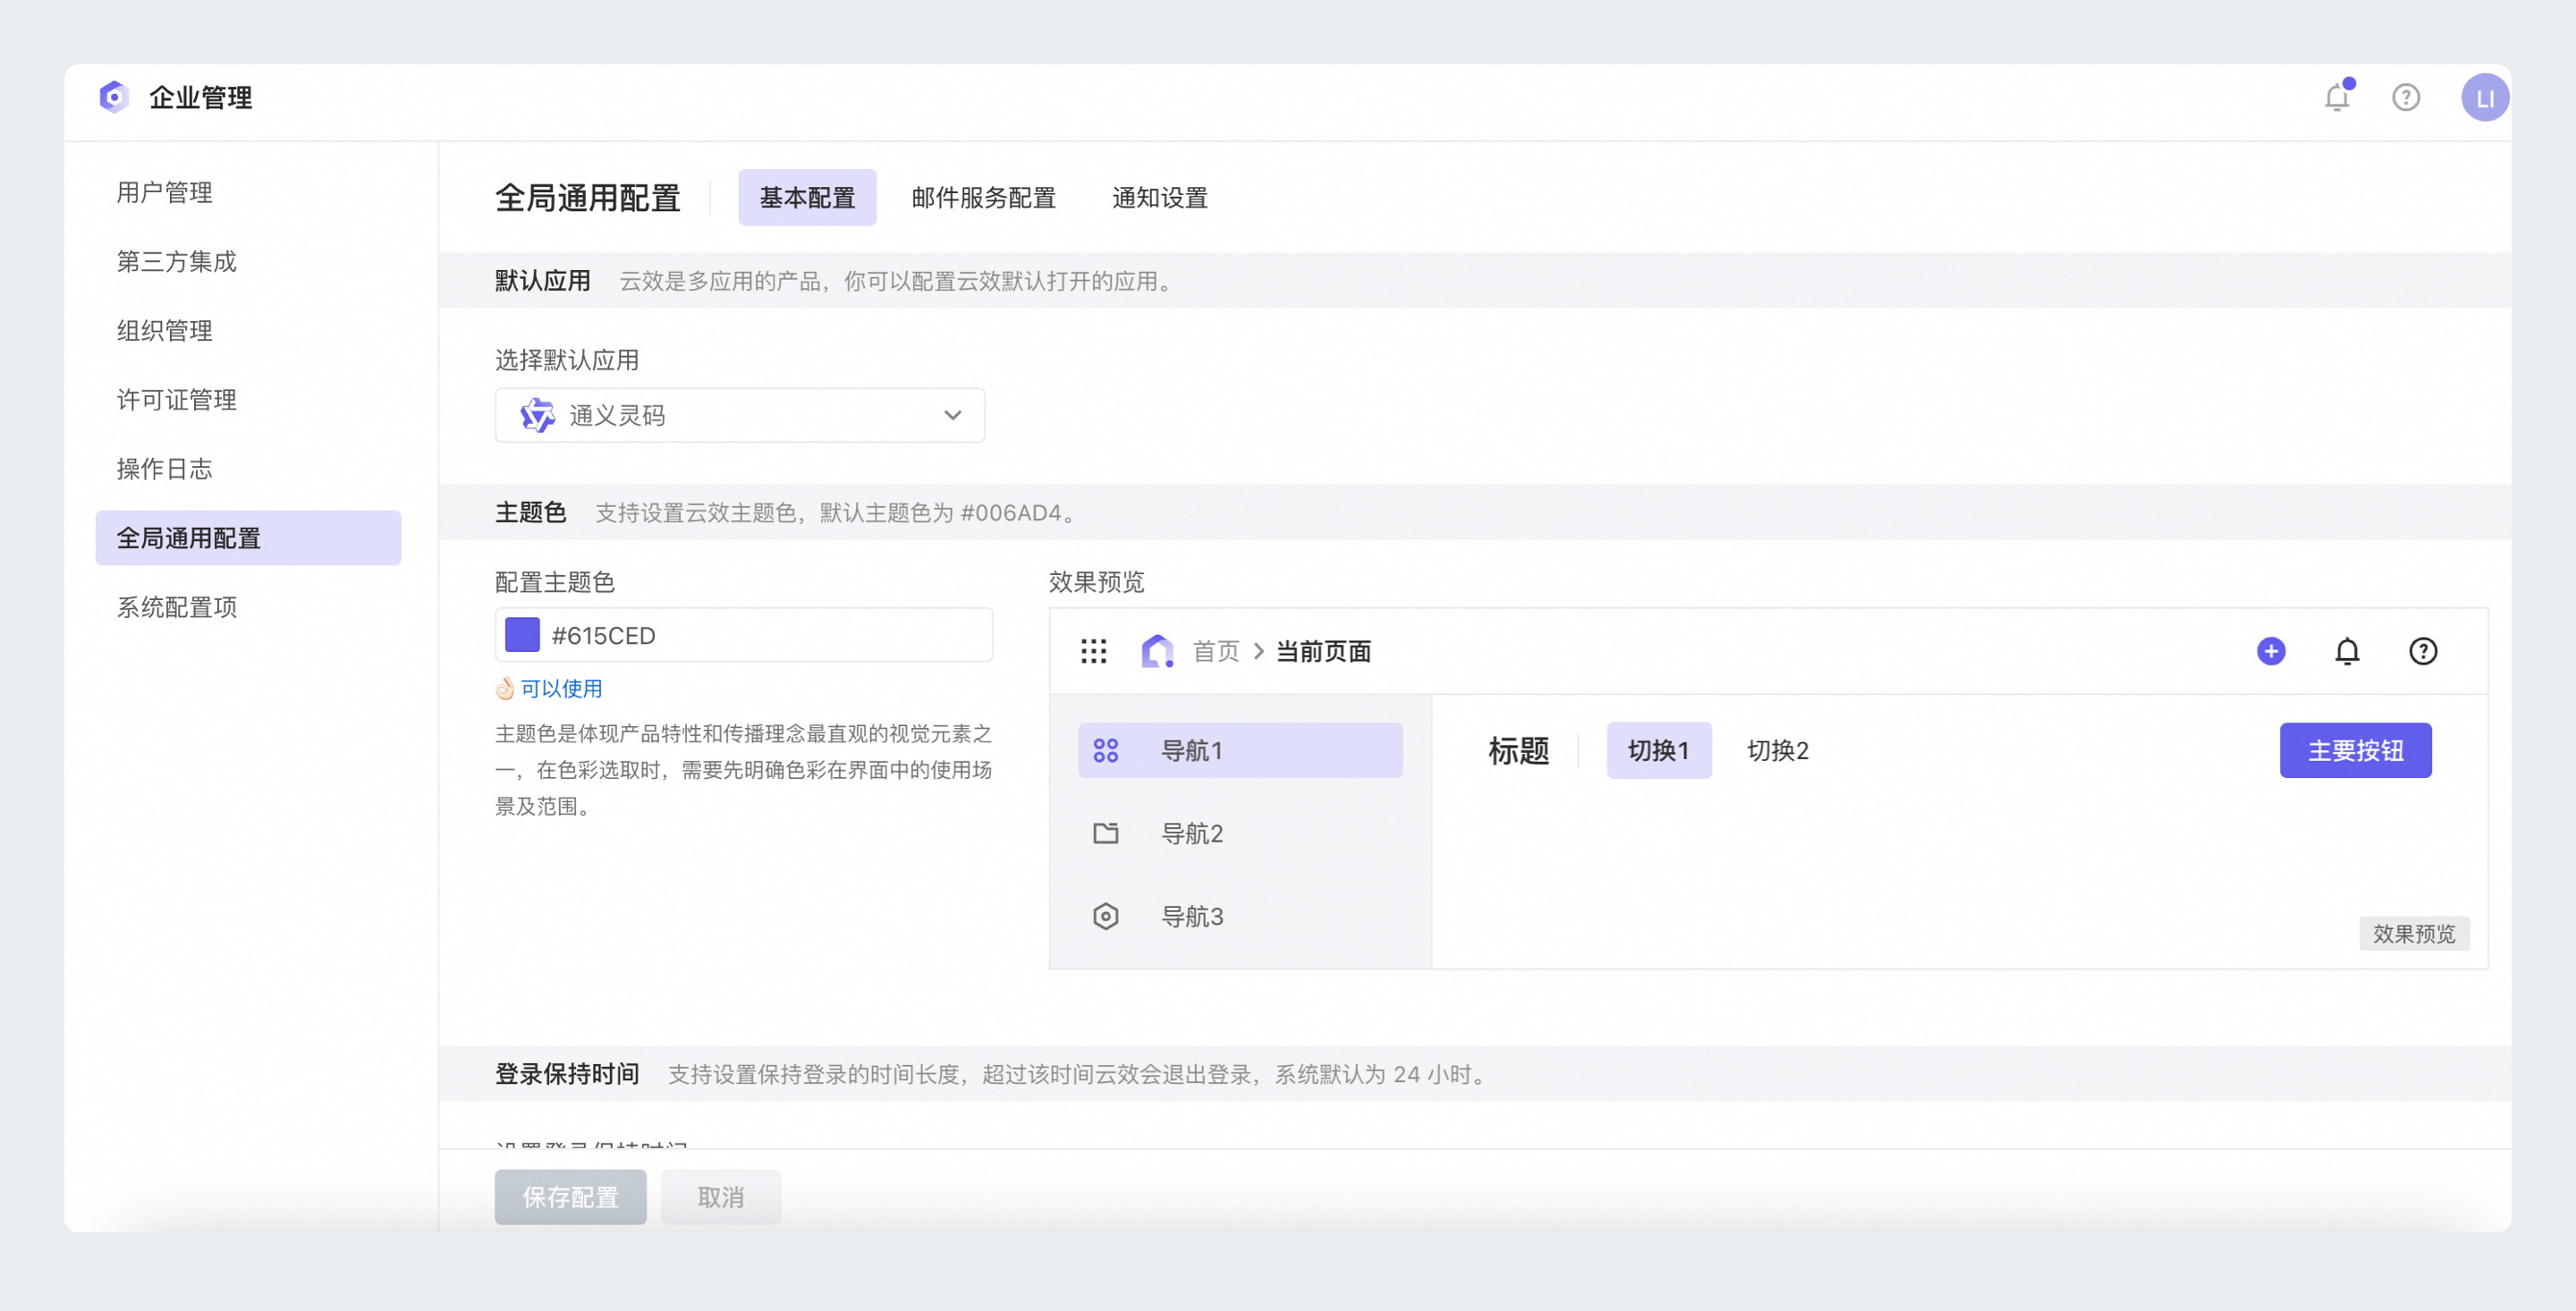Viewport: 2576px width, 1311px height.
Task: Switch to the 通知设置 tab
Action: point(1160,198)
